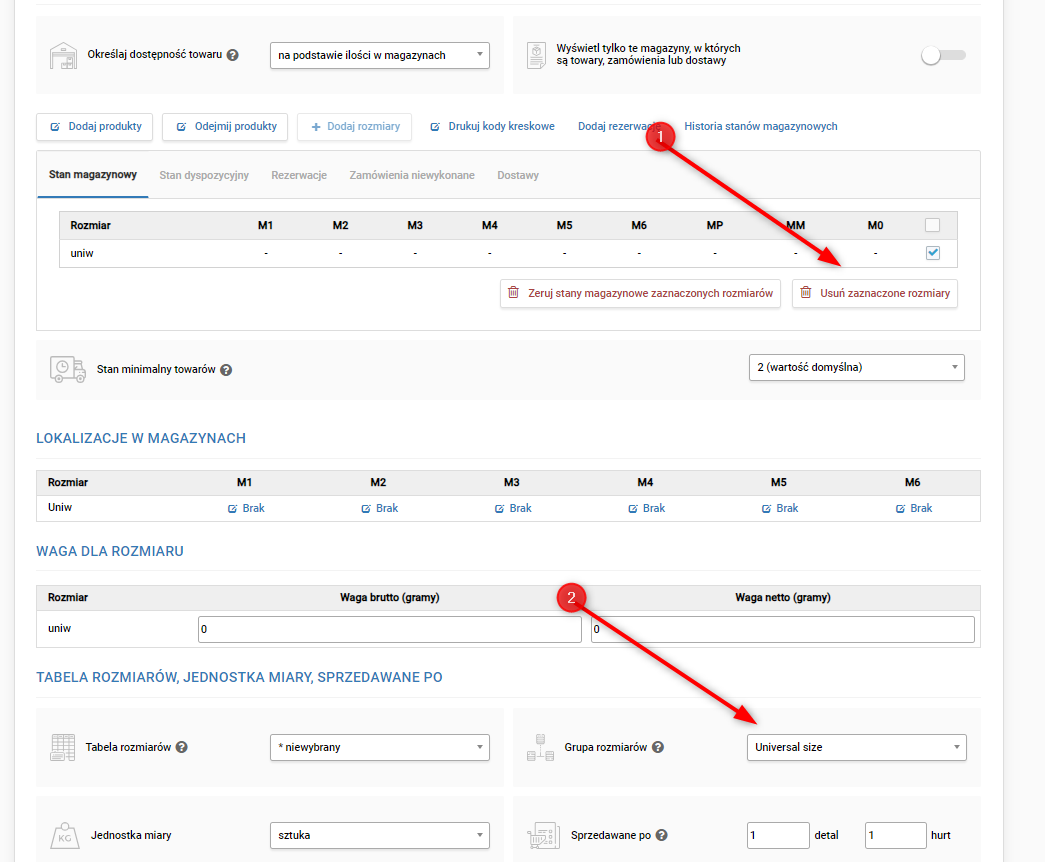Click Usuń zaznaczone rozmiary button
Image resolution: width=1045 pixels, height=862 pixels.
[875, 293]
